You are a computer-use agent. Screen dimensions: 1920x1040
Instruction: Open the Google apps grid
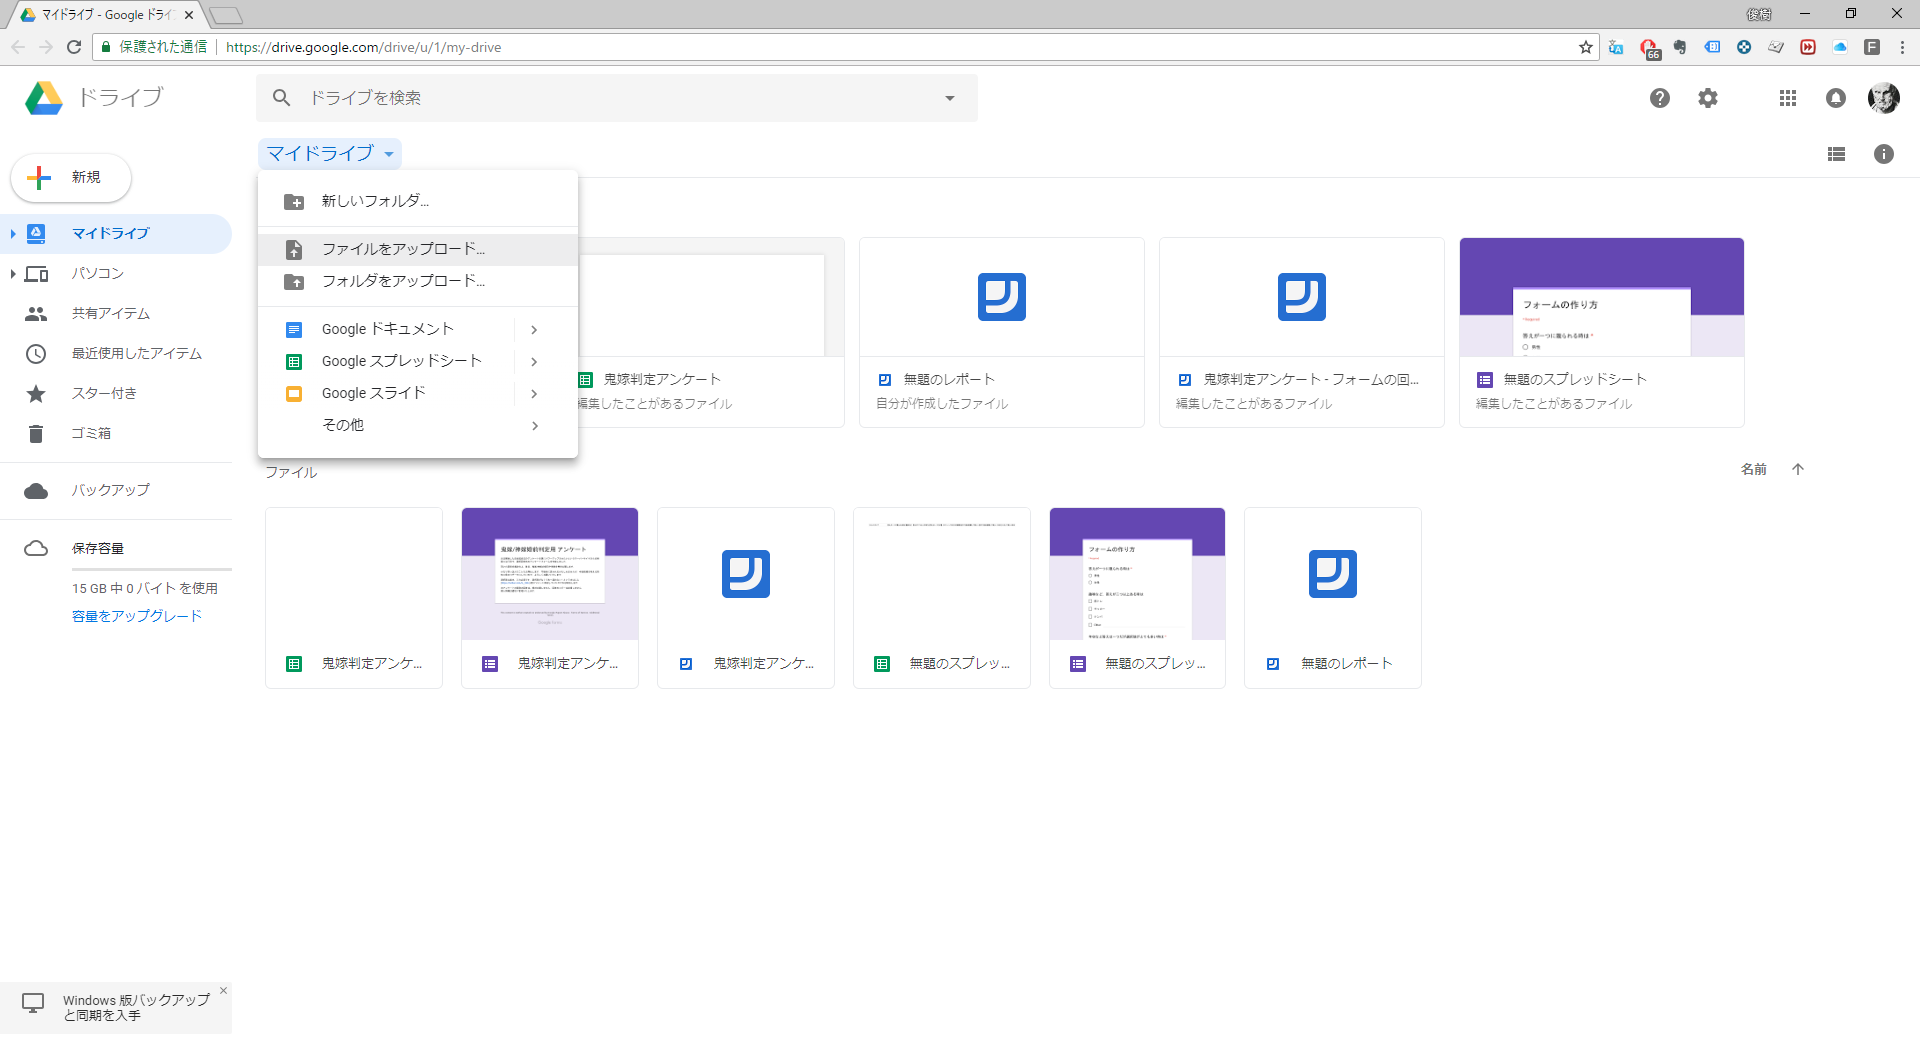click(1787, 98)
